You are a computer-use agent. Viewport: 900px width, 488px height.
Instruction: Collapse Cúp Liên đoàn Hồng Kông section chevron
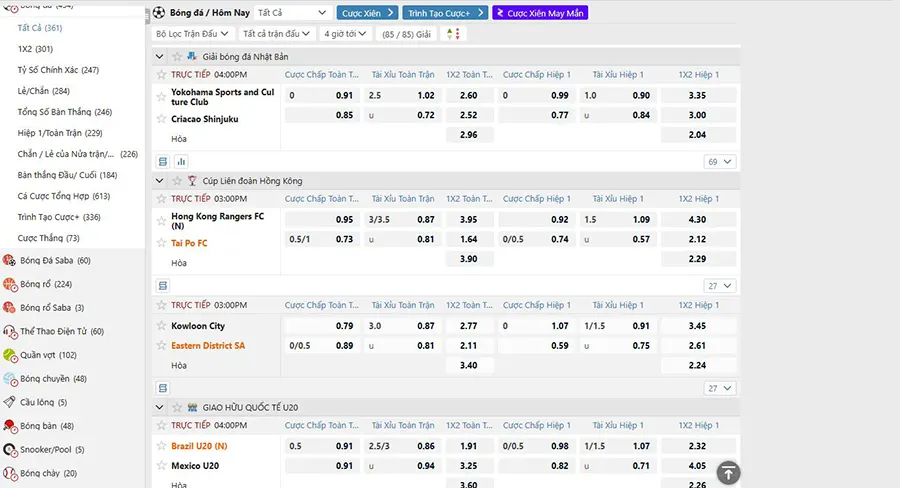coord(160,181)
